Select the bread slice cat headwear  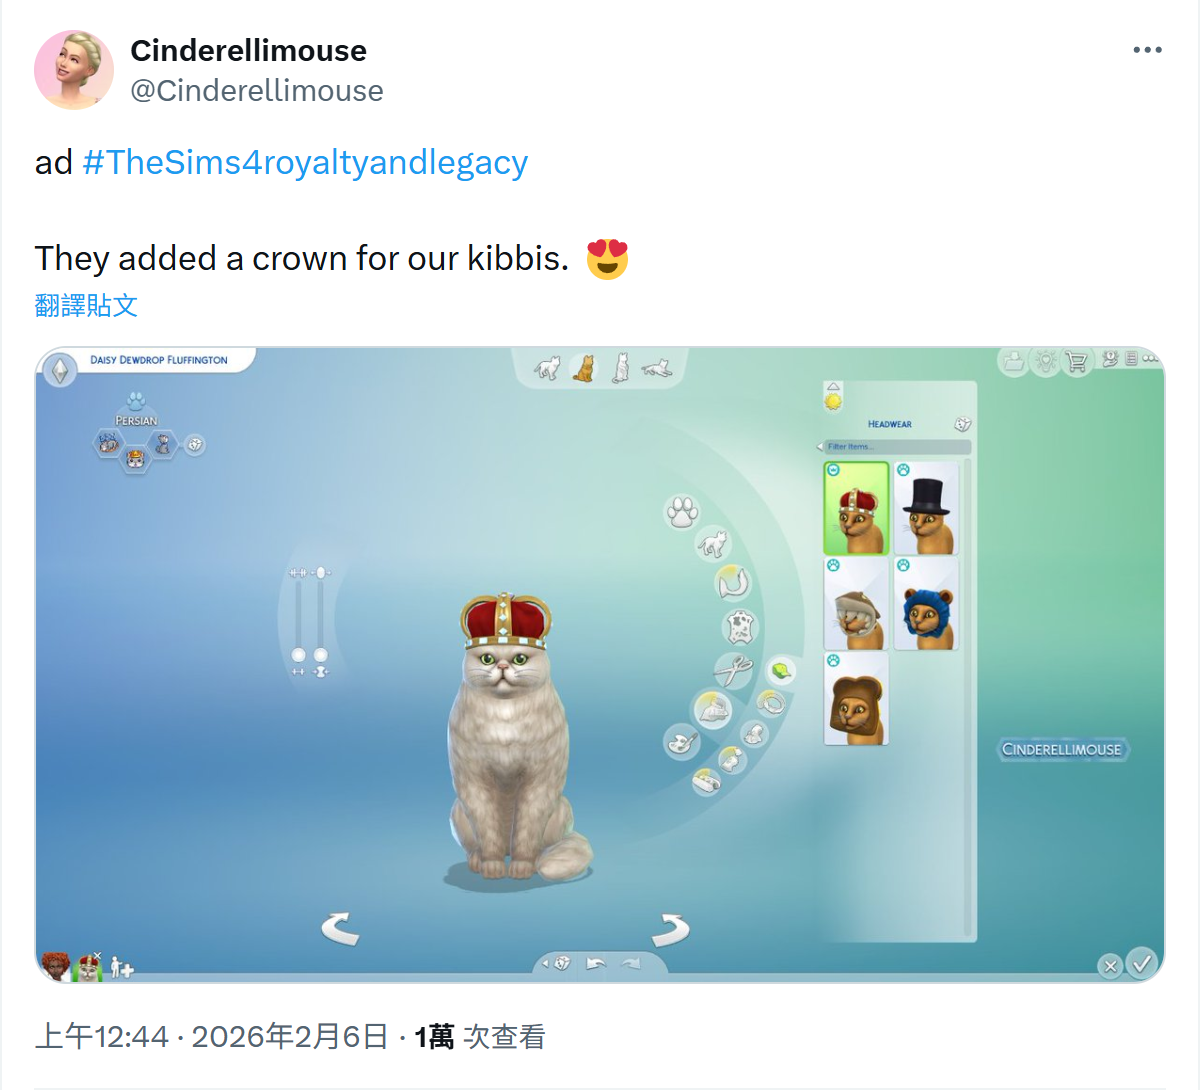856,699
